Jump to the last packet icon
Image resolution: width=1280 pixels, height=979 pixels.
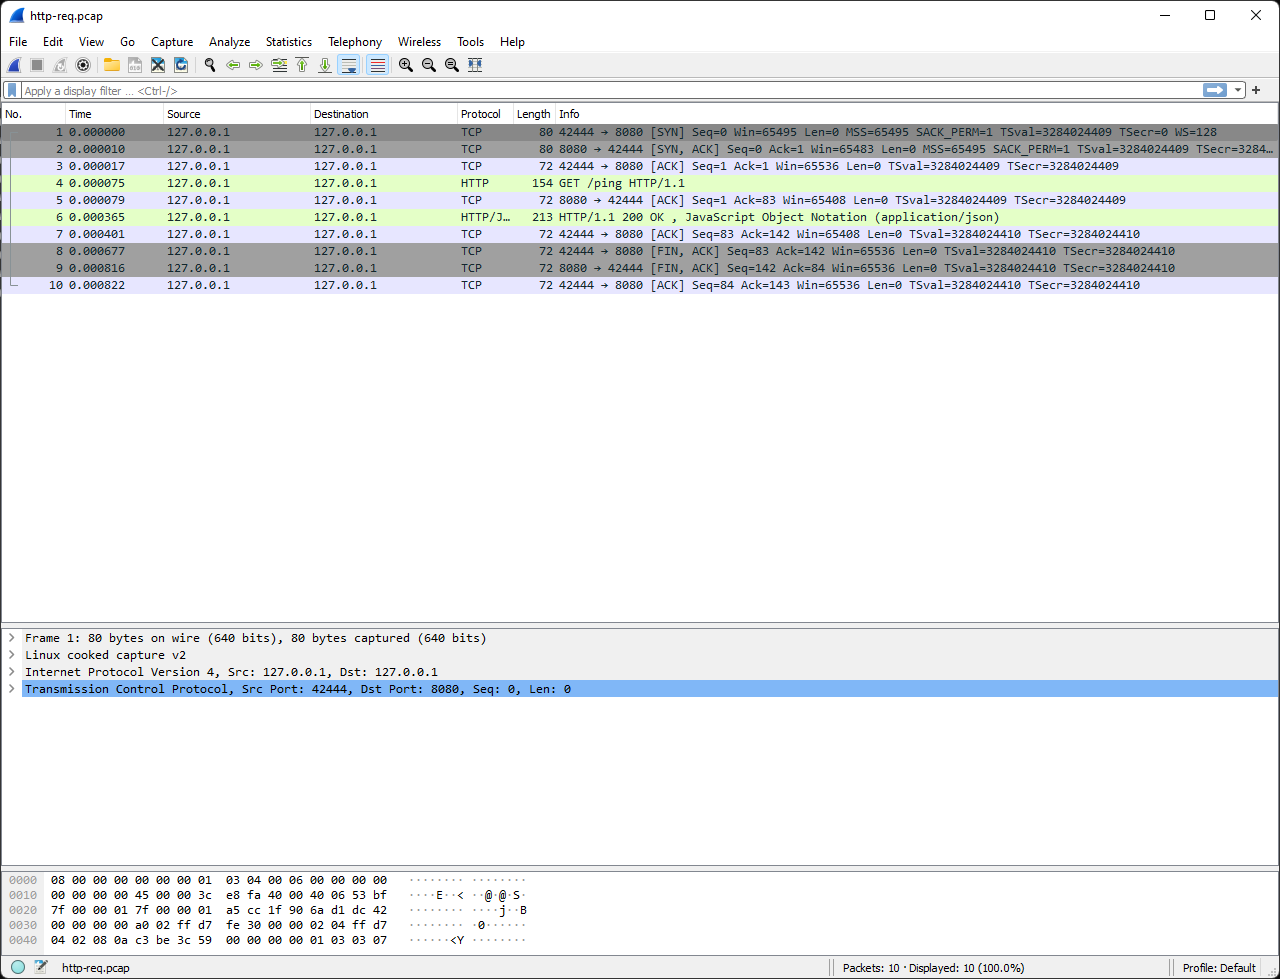(325, 65)
